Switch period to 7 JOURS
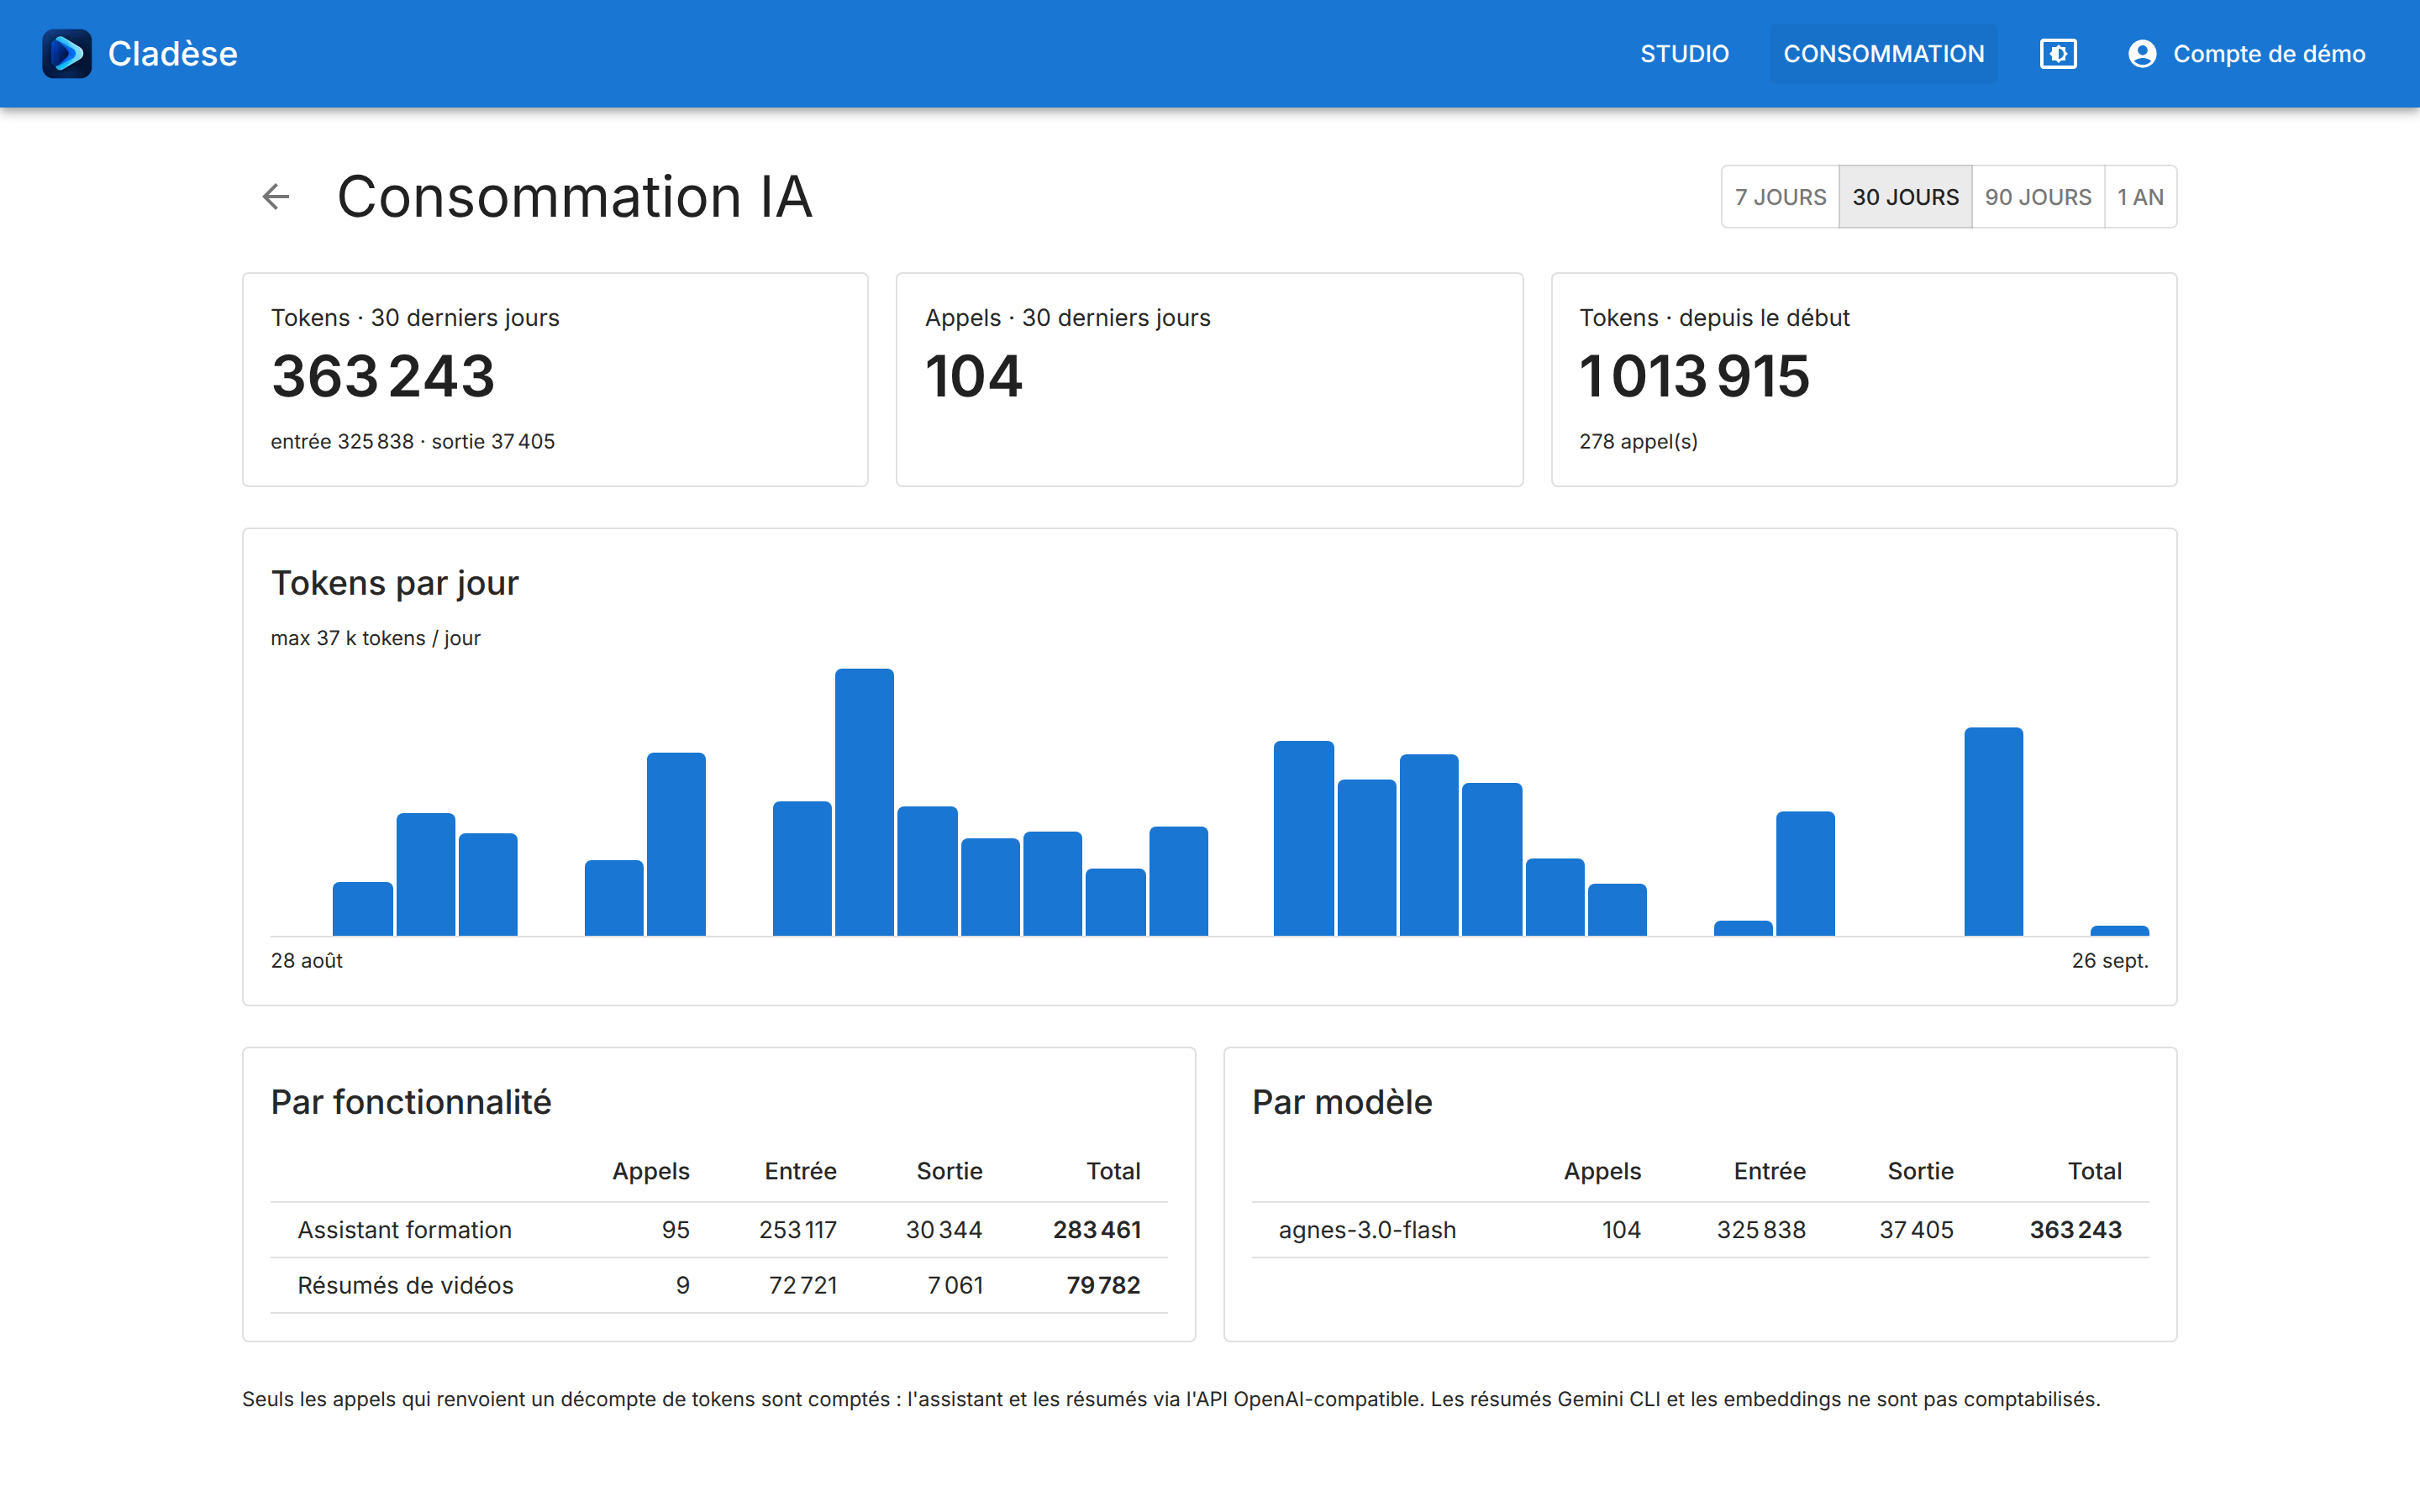2420x1512 pixels. (1780, 197)
